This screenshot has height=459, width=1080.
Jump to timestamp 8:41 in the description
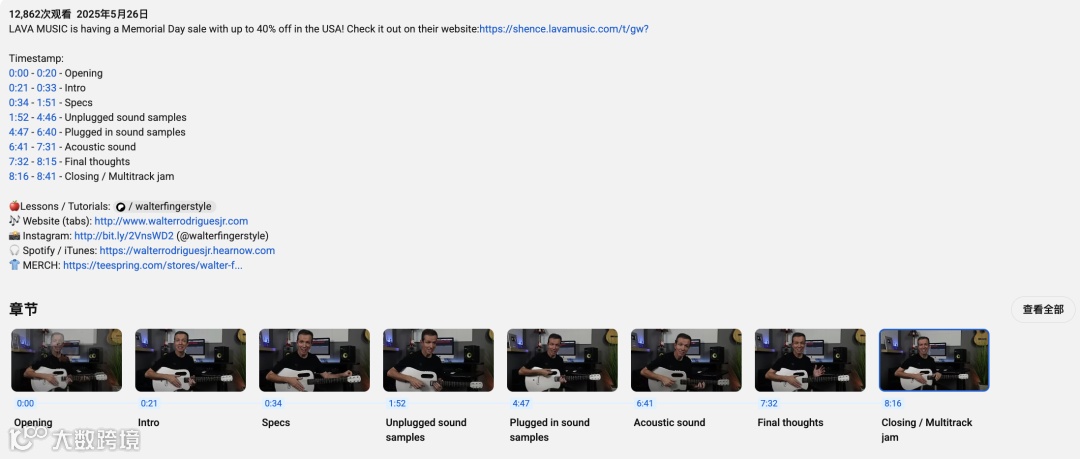pyautogui.click(x=47, y=176)
